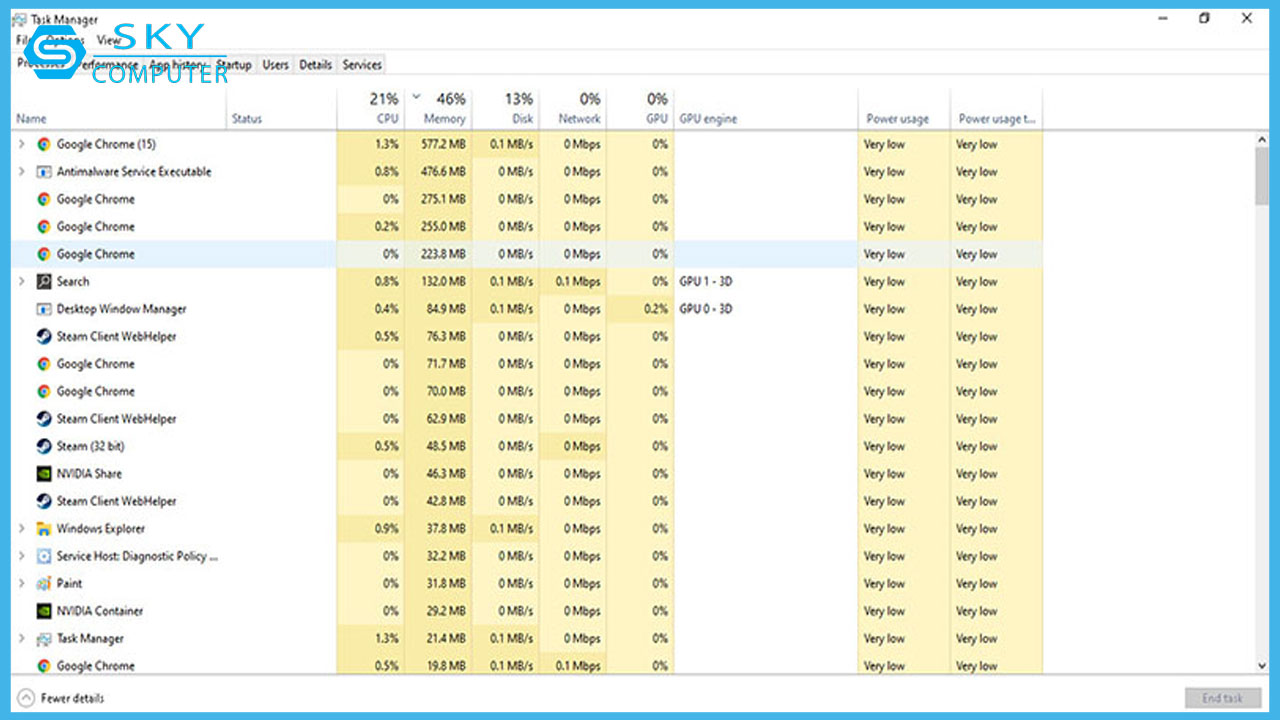Click the Desktop Window Manager icon
Viewport: 1280px width, 720px height.
(42, 309)
